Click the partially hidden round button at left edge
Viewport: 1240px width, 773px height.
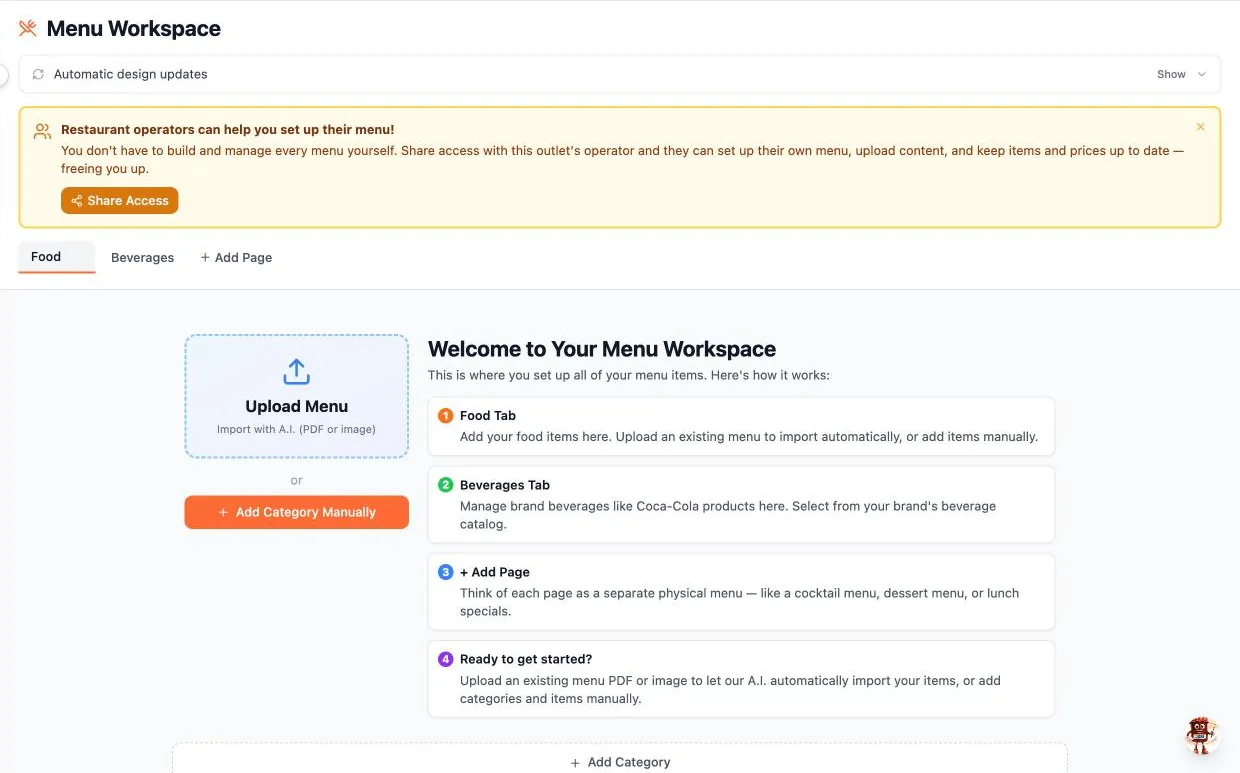click(3, 74)
